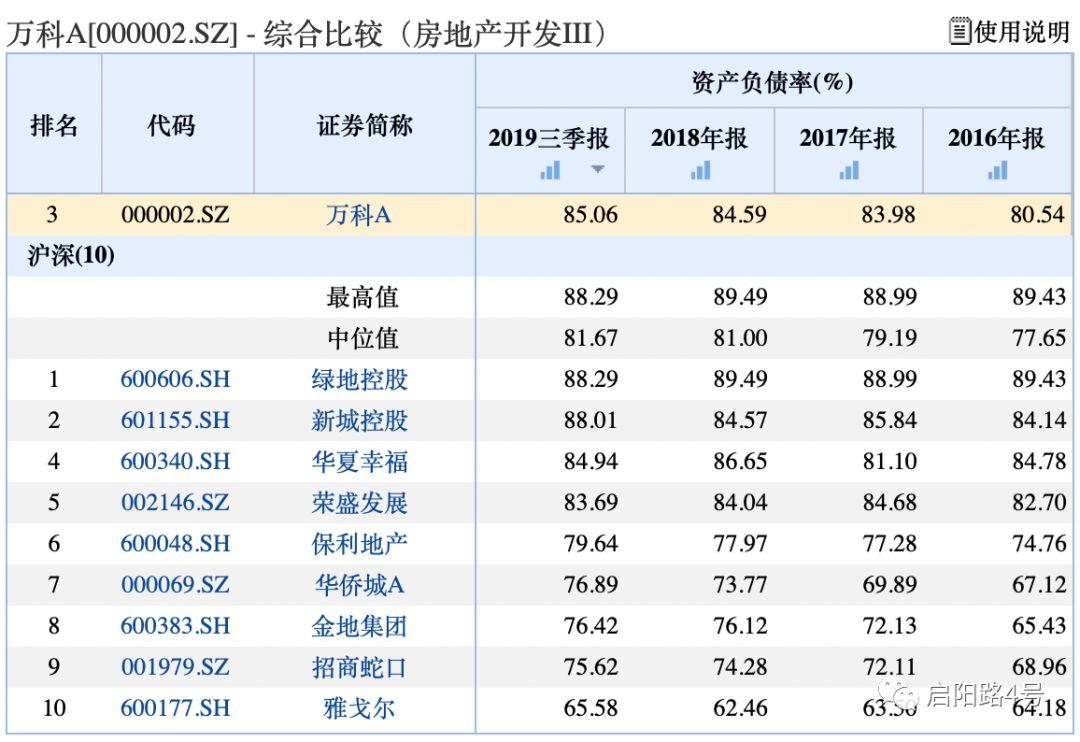Select 保利地产 value 79.64
The height and width of the screenshot is (742, 1080).
[591, 544]
